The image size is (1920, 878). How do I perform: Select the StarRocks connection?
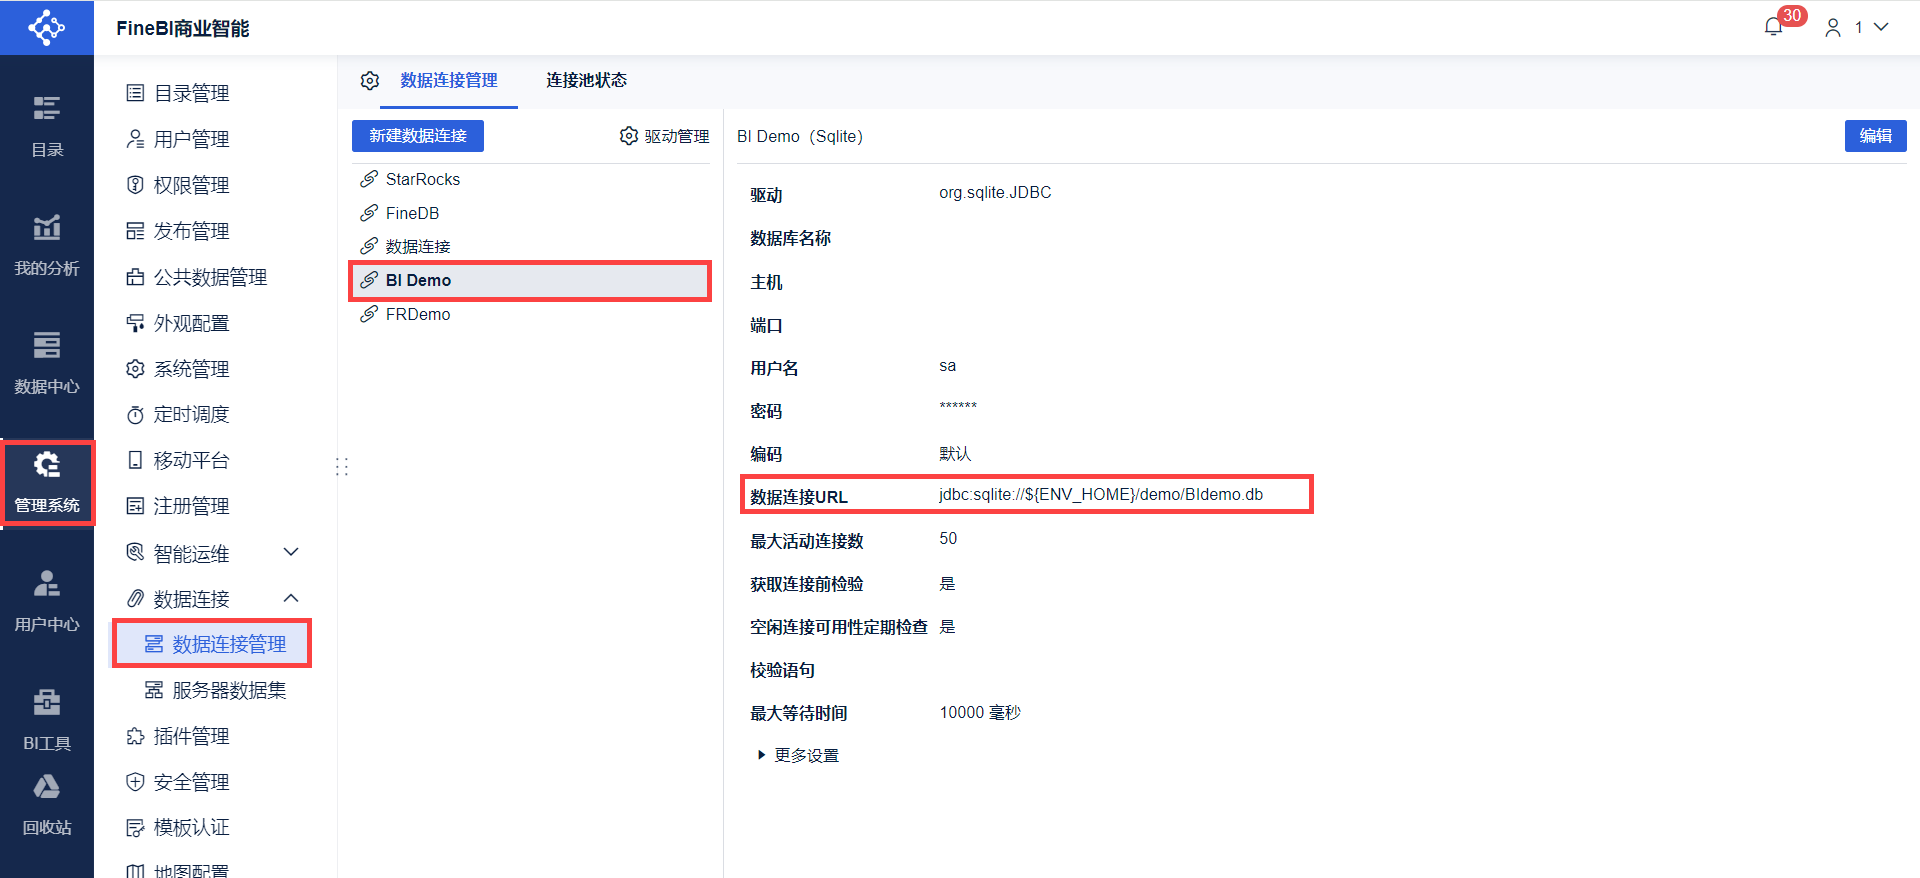coord(530,179)
